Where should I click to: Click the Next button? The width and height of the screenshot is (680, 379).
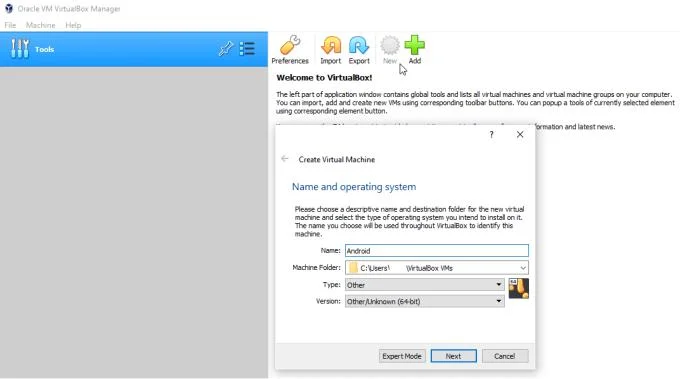click(x=453, y=356)
